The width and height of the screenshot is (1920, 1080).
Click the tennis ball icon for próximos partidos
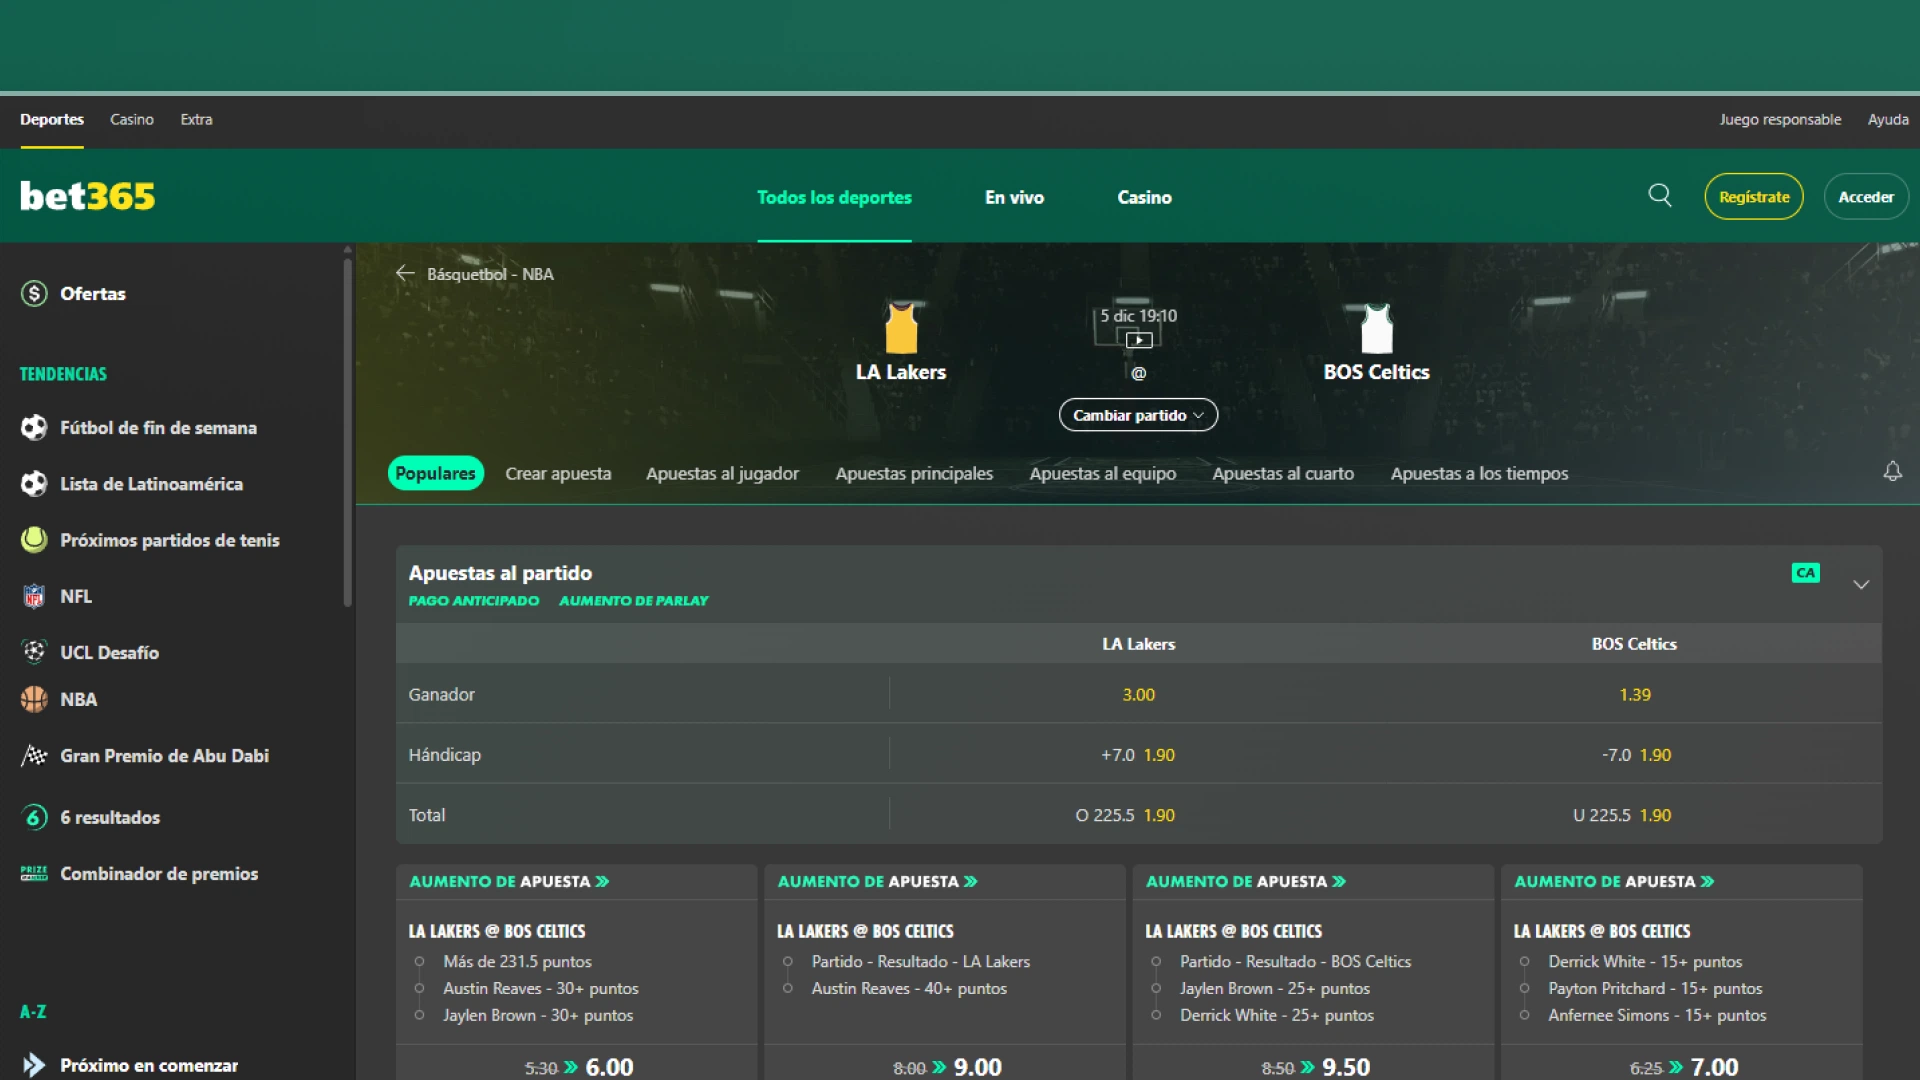point(34,539)
